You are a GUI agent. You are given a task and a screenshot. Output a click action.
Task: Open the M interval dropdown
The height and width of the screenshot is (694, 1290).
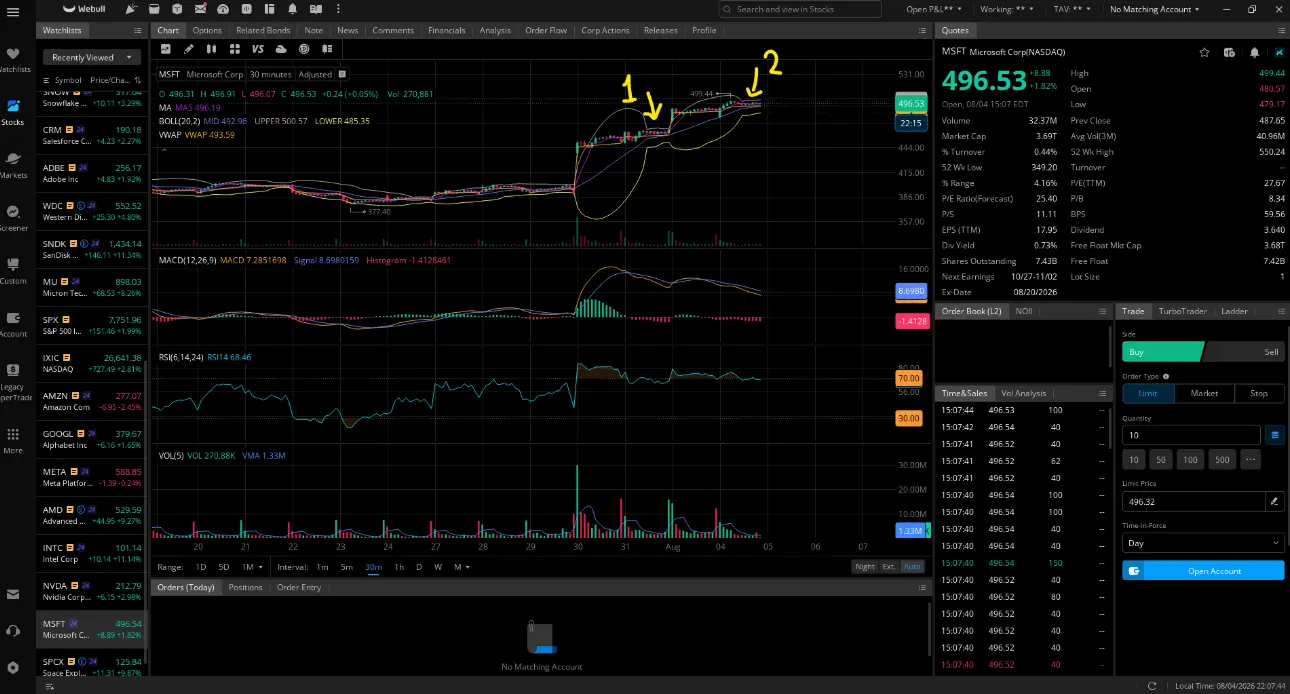(462, 567)
